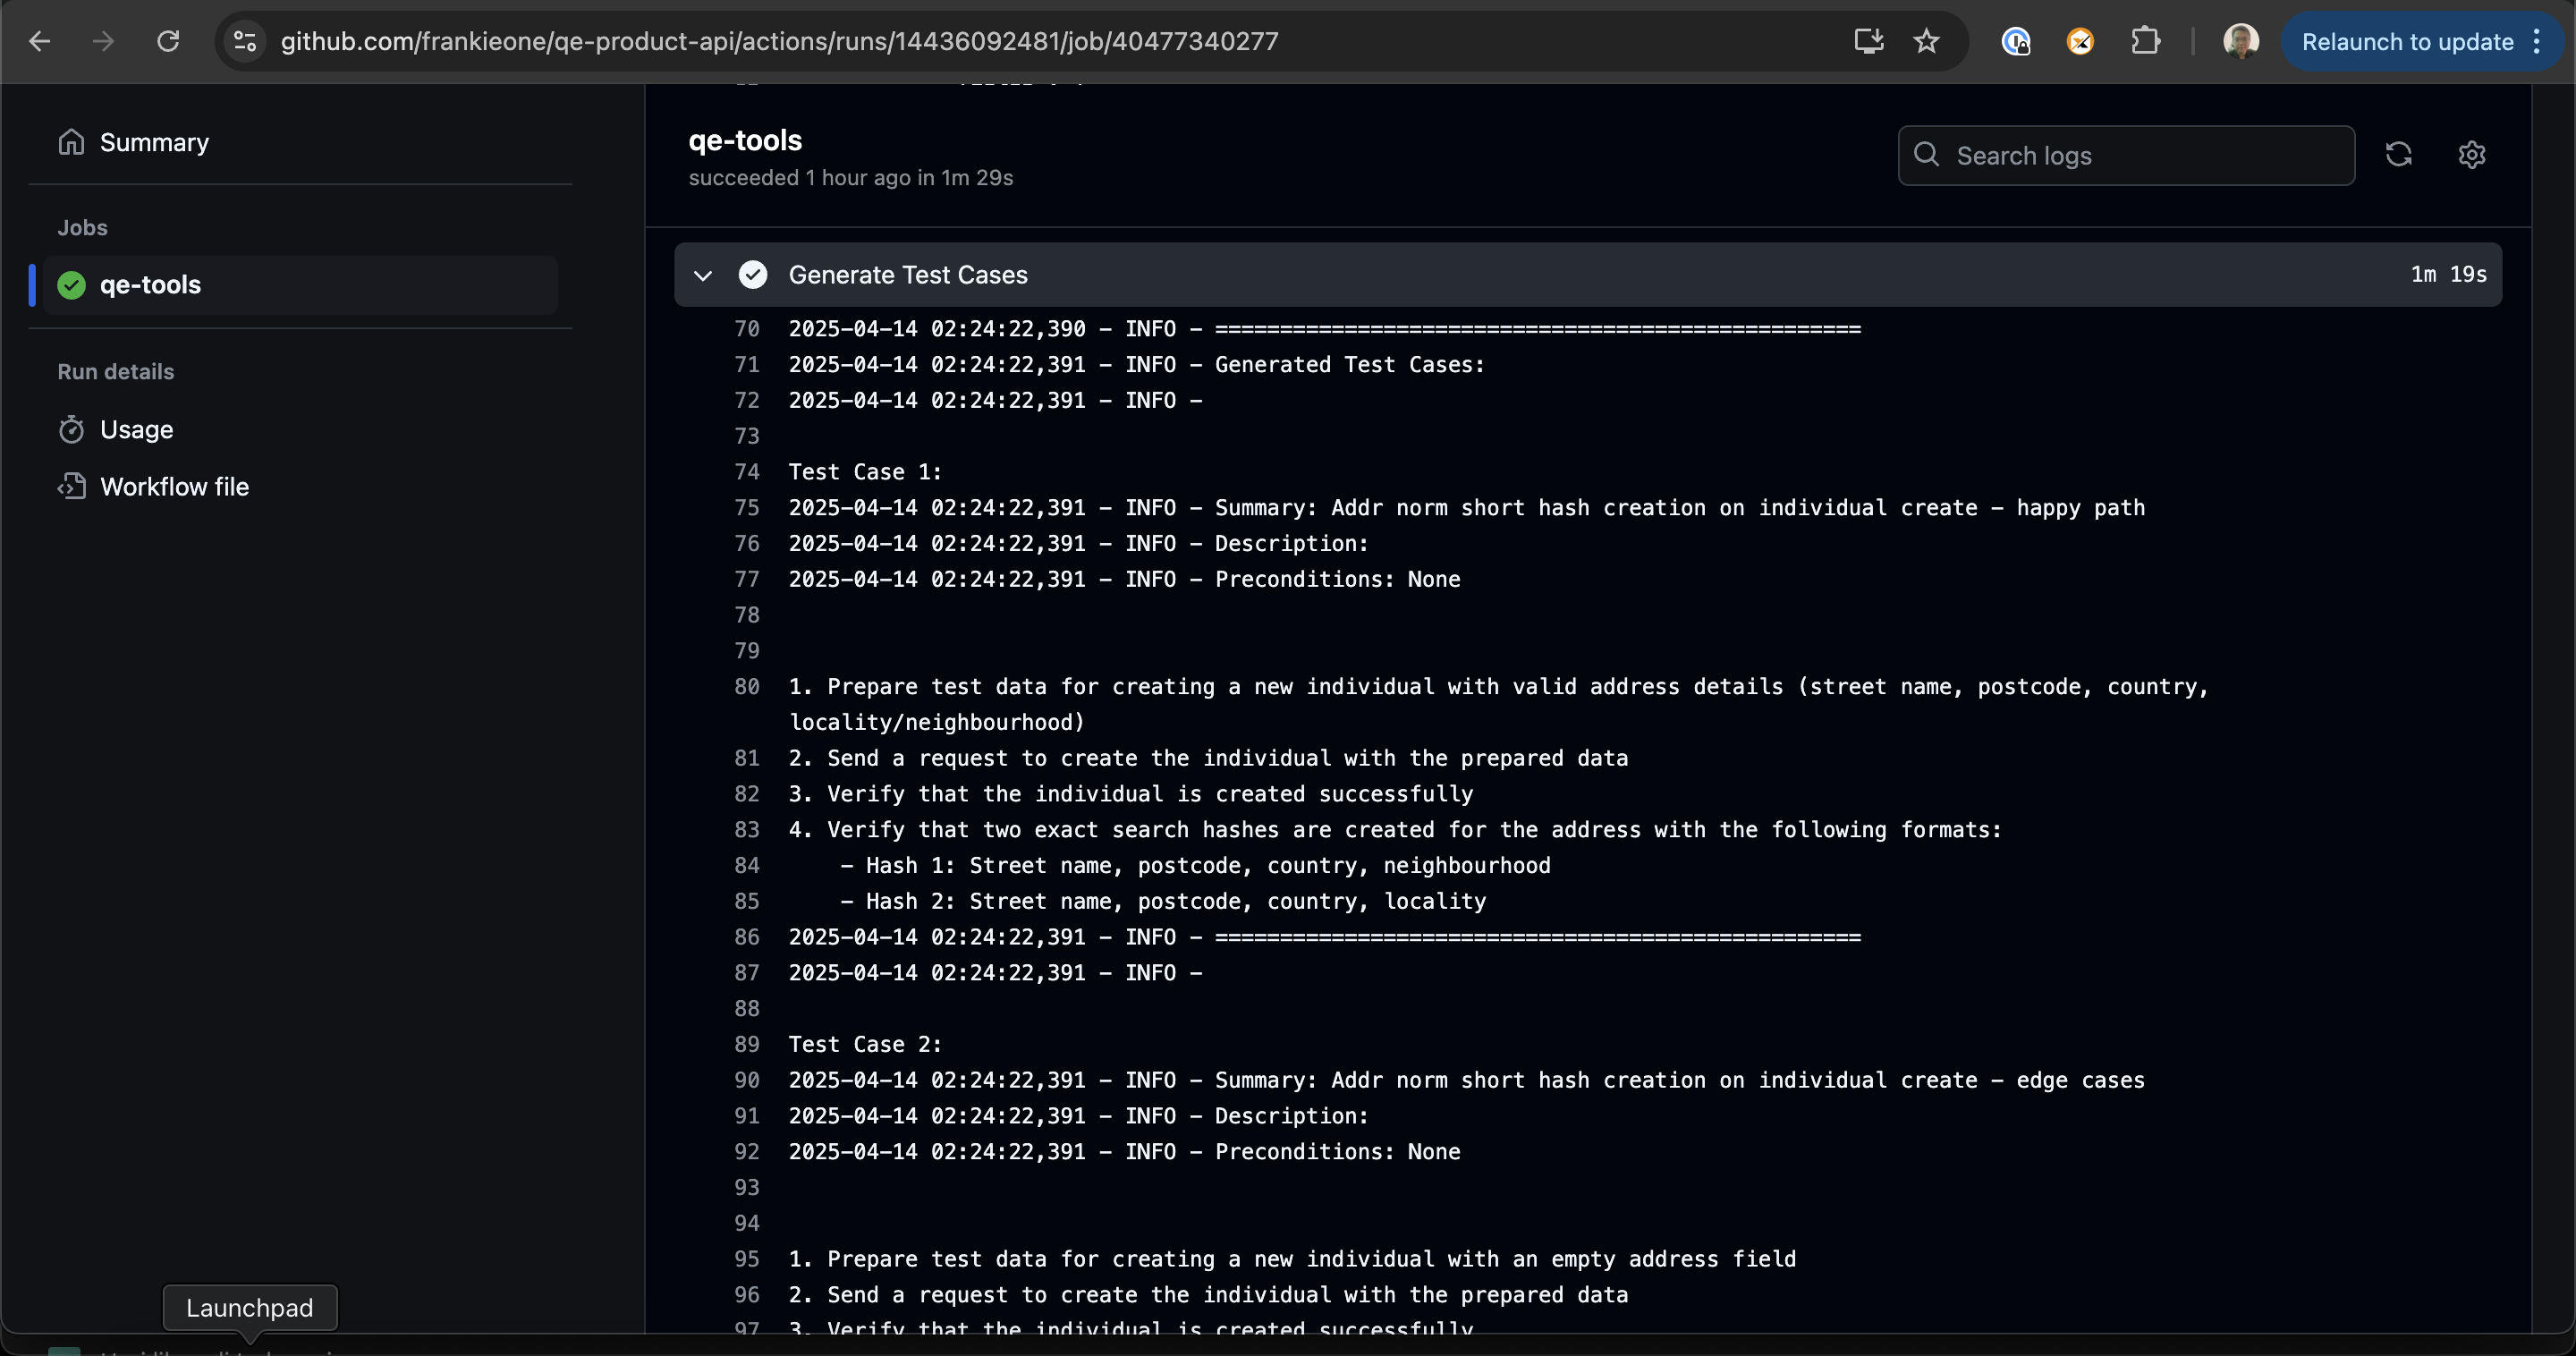The width and height of the screenshot is (2576, 1356).
Task: Click the green qe-tools success icon
Action: 71,285
